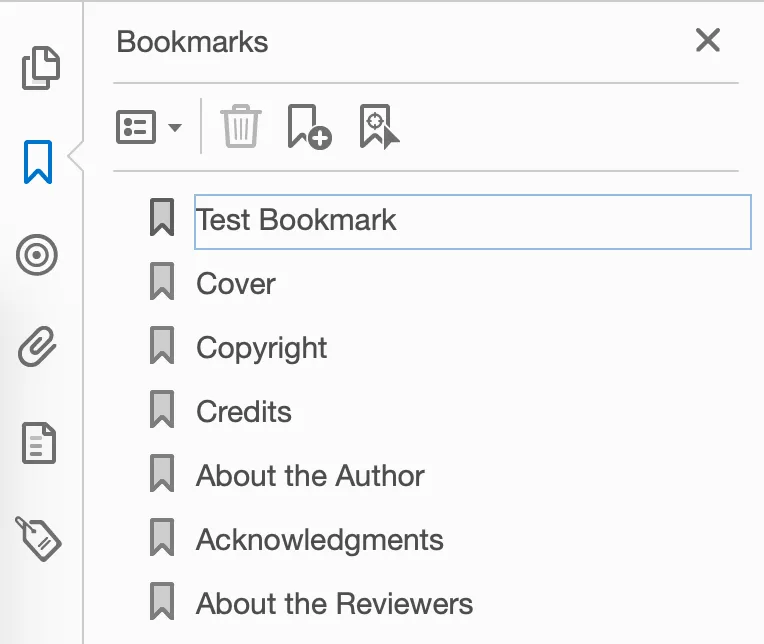
Task: Select the Bookmarks panel icon in sidebar
Action: pyautogui.click(x=38, y=162)
